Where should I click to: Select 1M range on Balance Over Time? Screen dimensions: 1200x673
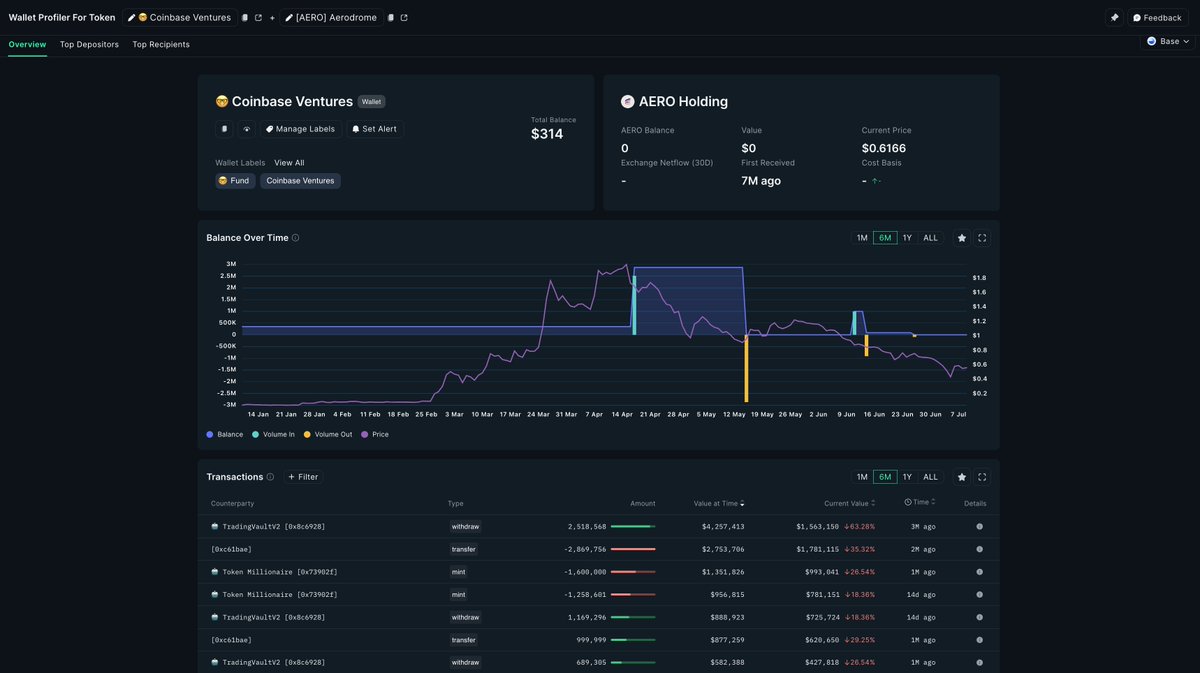click(x=862, y=238)
